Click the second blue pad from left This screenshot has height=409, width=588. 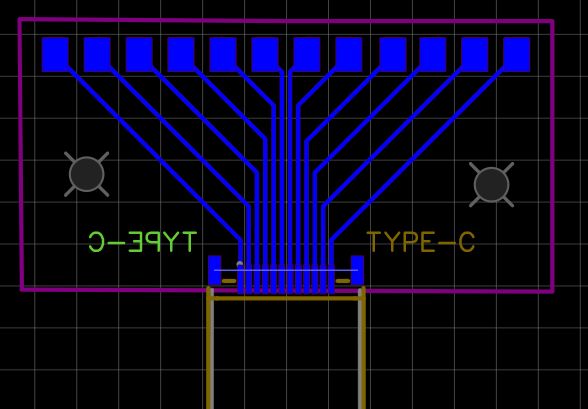tap(97, 54)
